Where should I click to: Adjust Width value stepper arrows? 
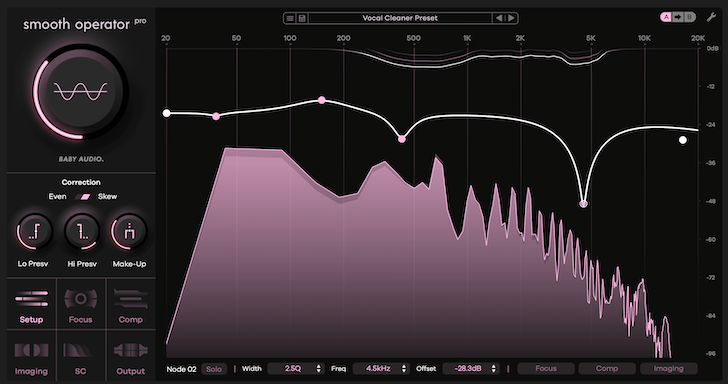tap(318, 369)
